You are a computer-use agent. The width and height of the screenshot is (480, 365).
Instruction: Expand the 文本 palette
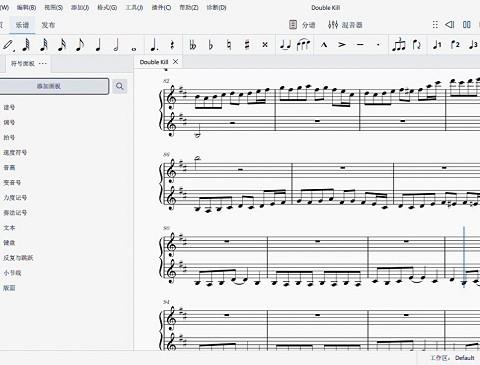[9, 228]
